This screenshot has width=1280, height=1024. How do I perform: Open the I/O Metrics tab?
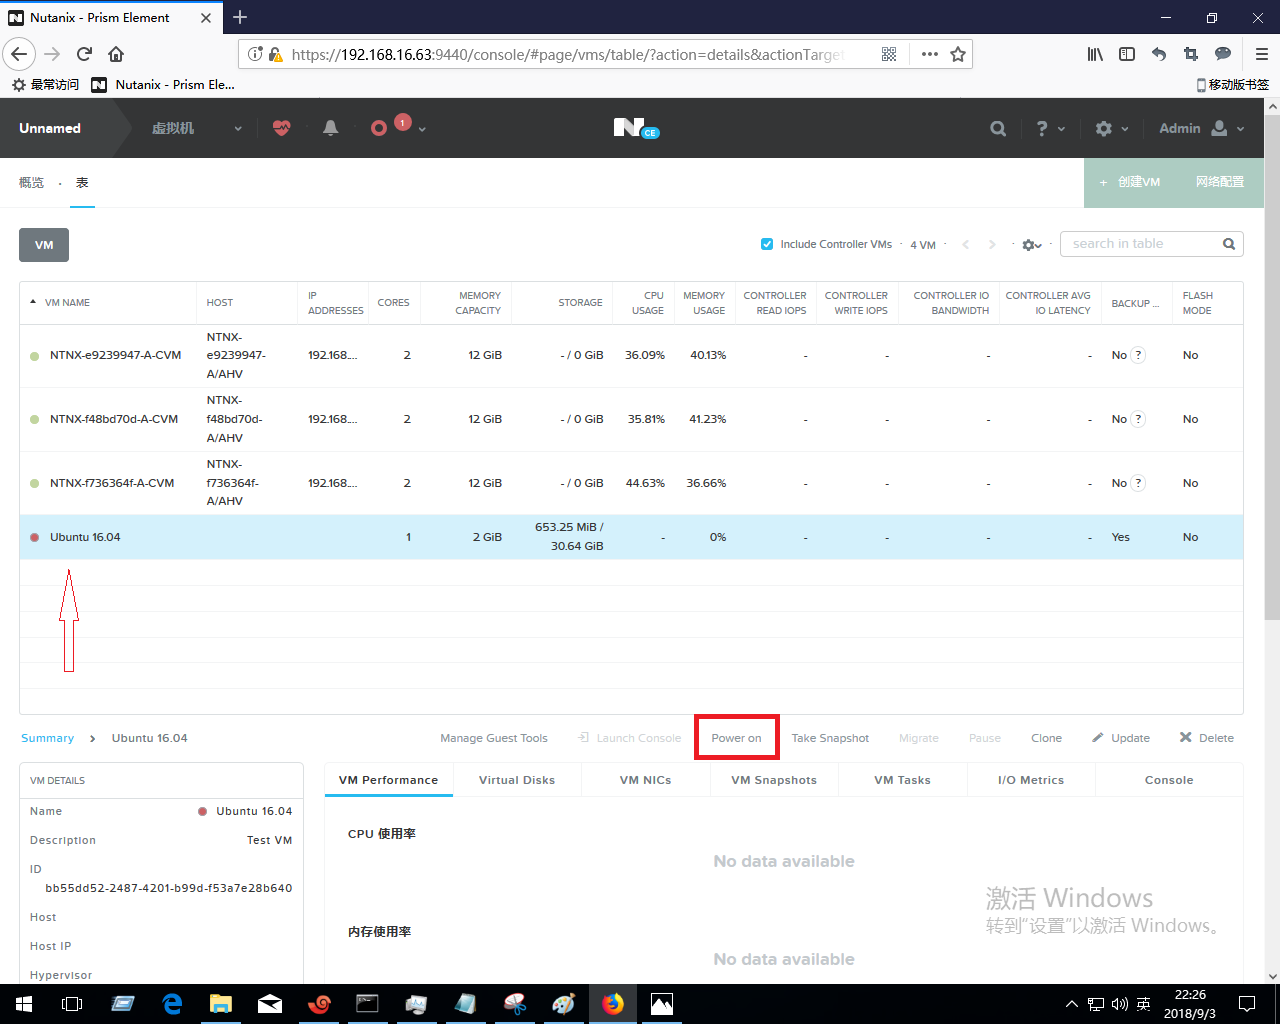pyautogui.click(x=1031, y=780)
